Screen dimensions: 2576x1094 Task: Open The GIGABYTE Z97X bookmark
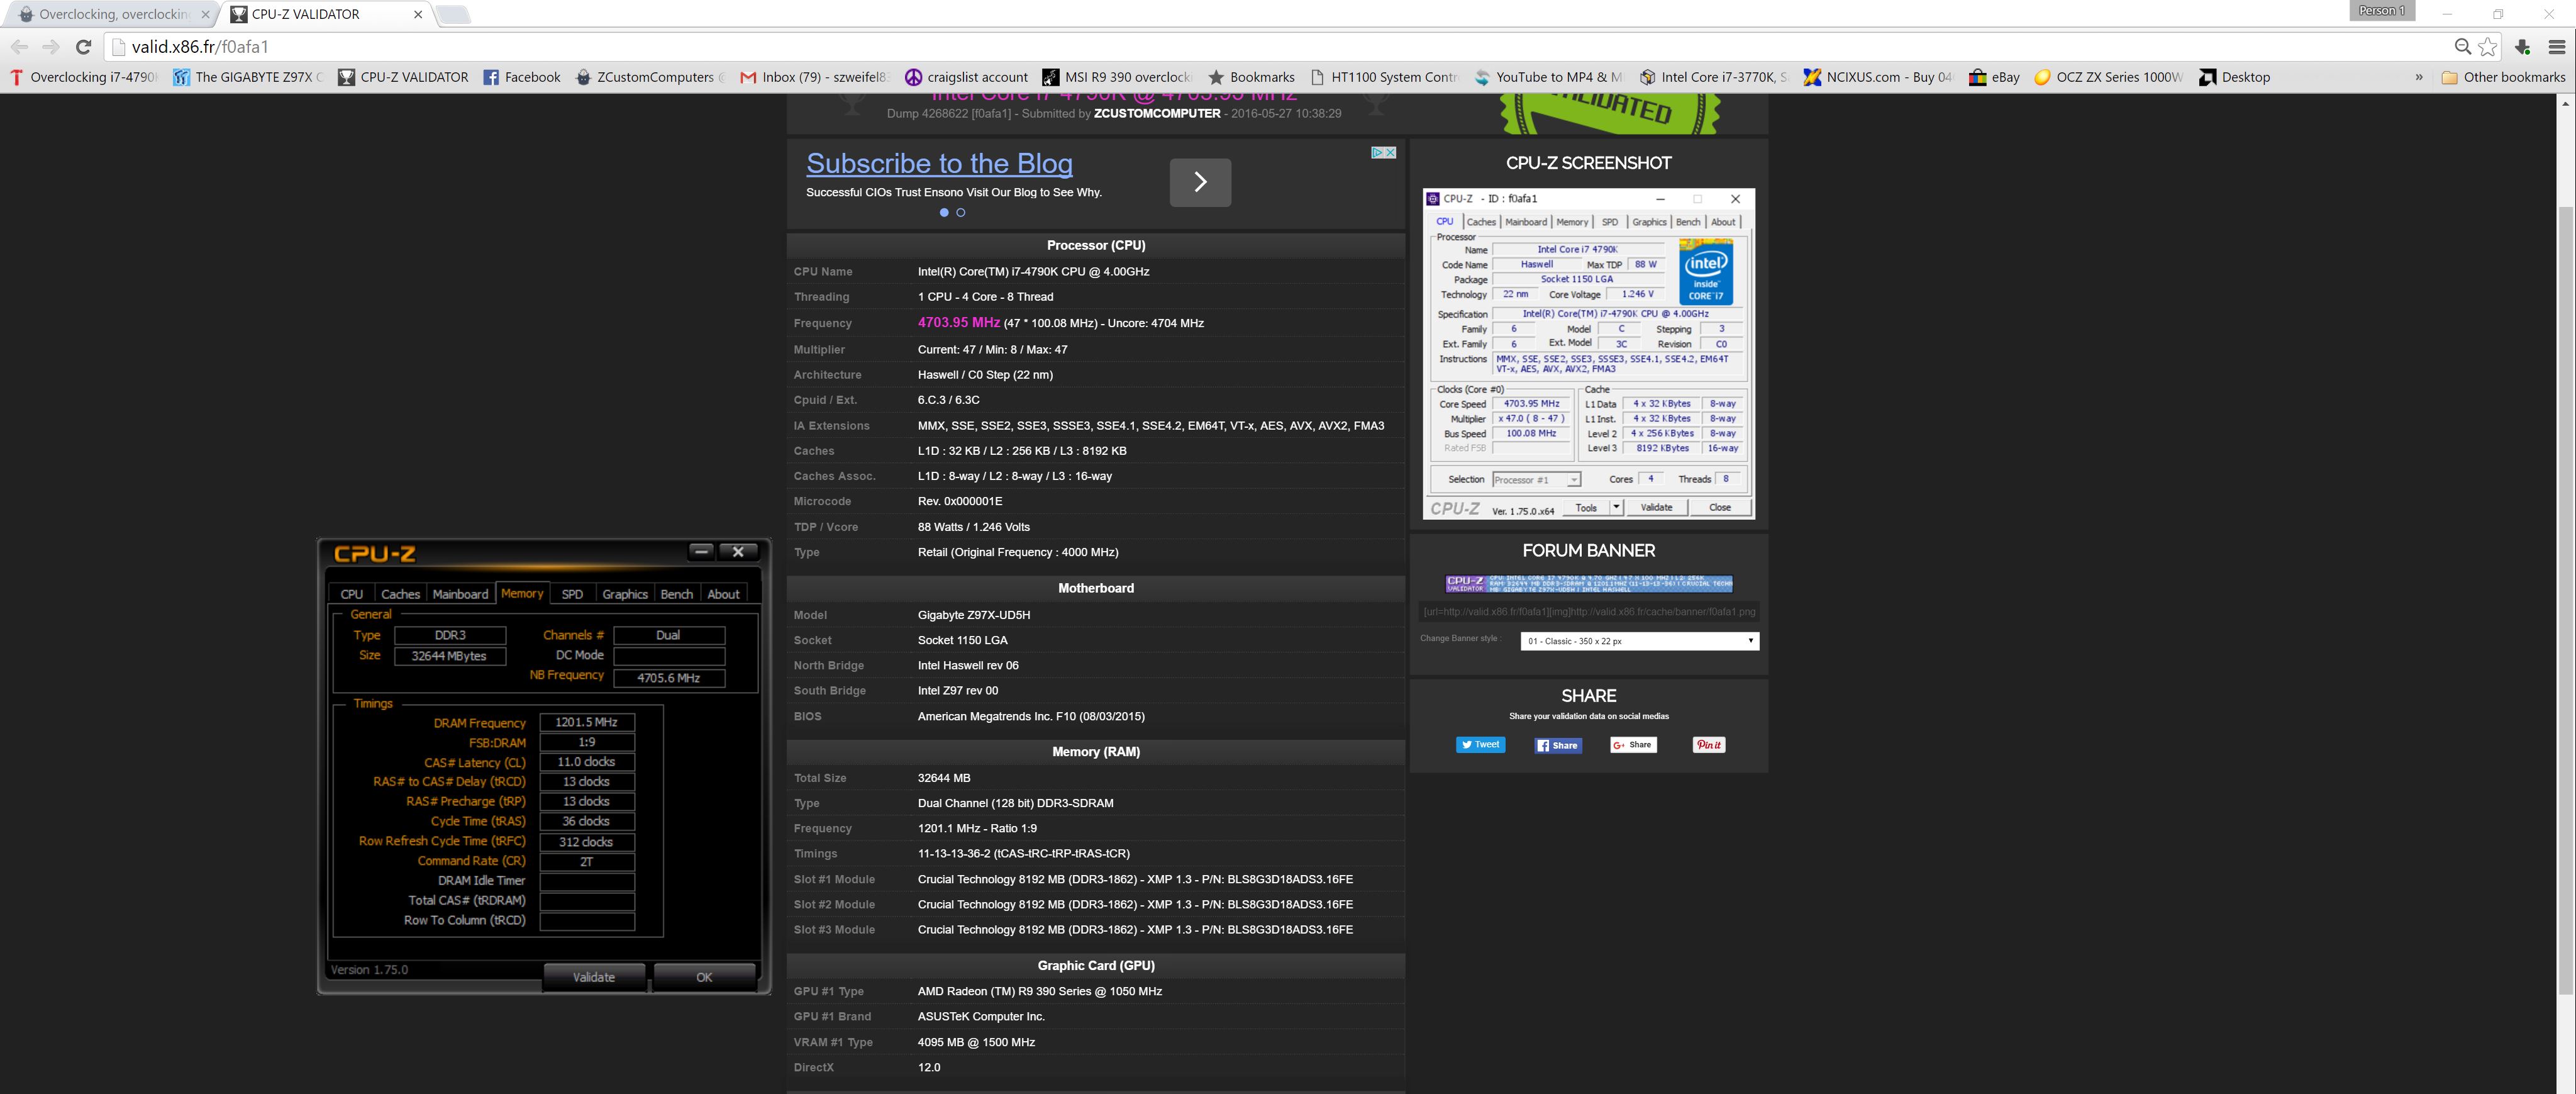point(248,77)
